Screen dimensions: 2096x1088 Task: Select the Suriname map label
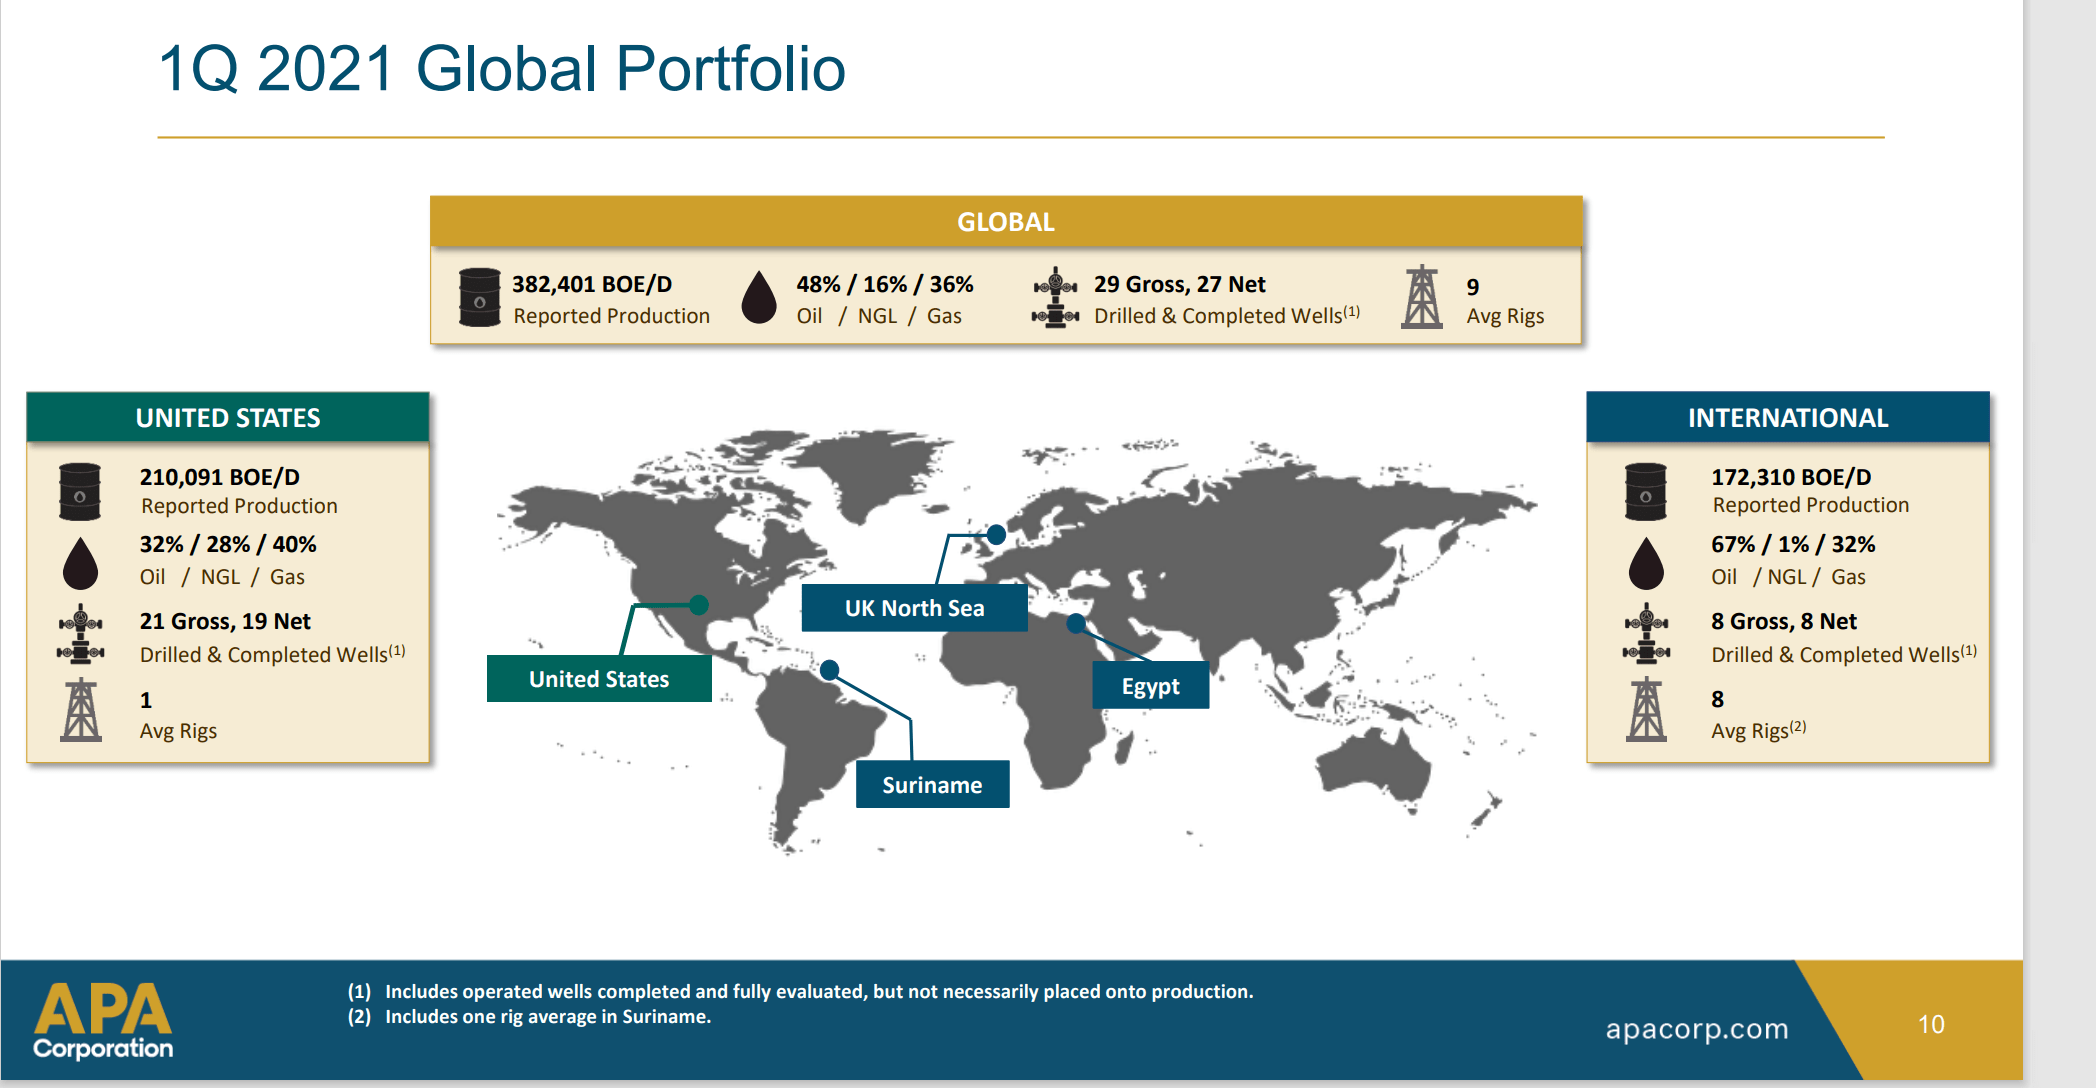point(931,784)
